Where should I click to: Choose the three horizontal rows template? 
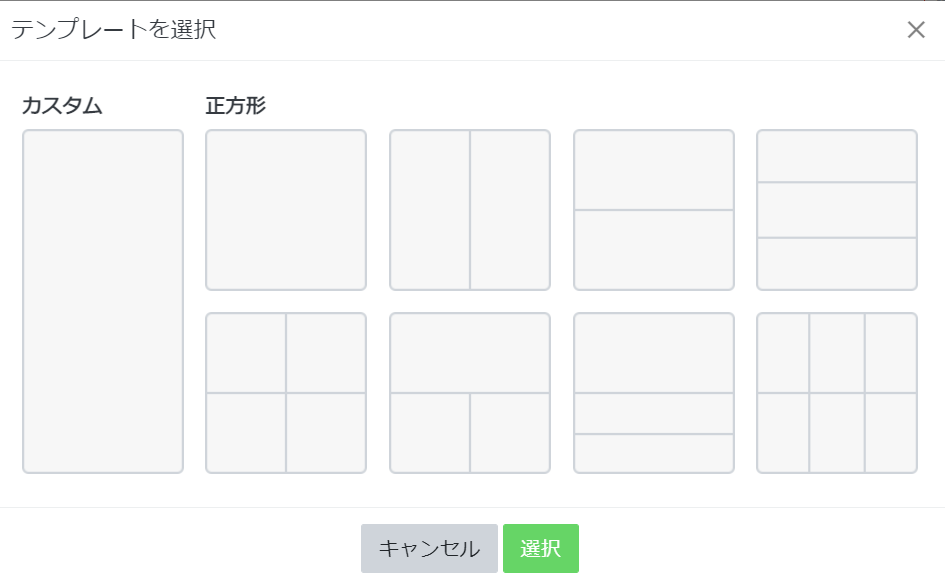837,210
